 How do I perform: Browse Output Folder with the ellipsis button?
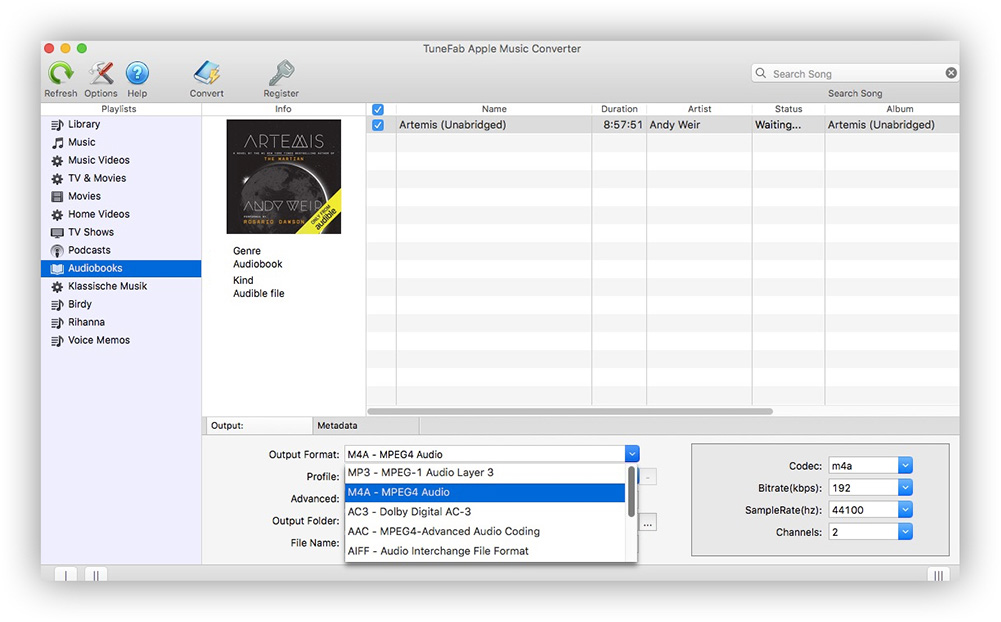(647, 522)
